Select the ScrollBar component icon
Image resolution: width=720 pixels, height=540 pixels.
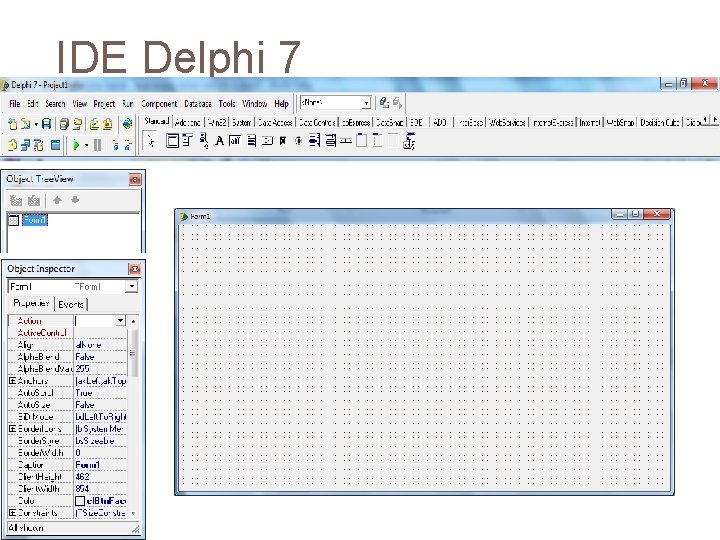coord(346,141)
